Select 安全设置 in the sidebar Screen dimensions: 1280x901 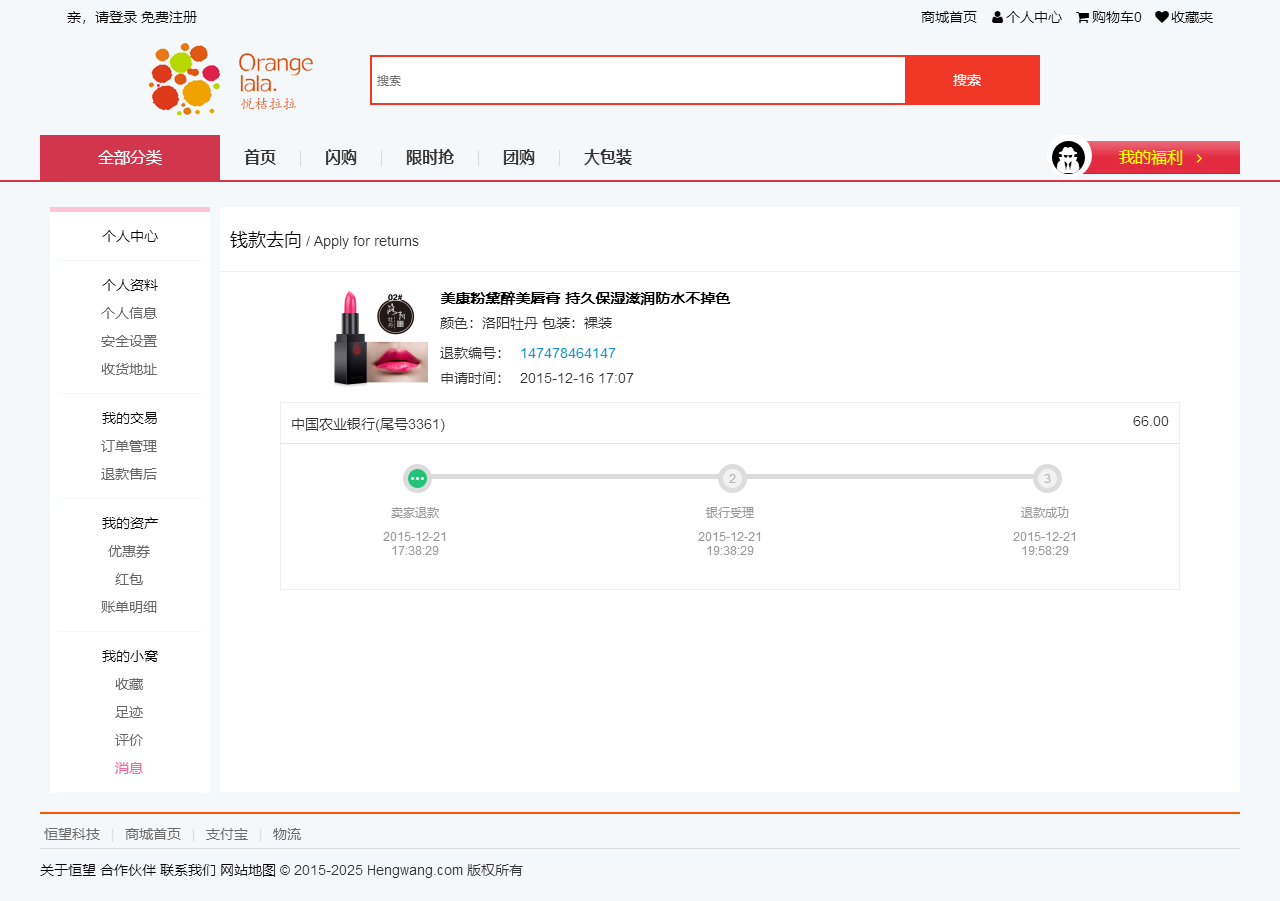click(129, 341)
